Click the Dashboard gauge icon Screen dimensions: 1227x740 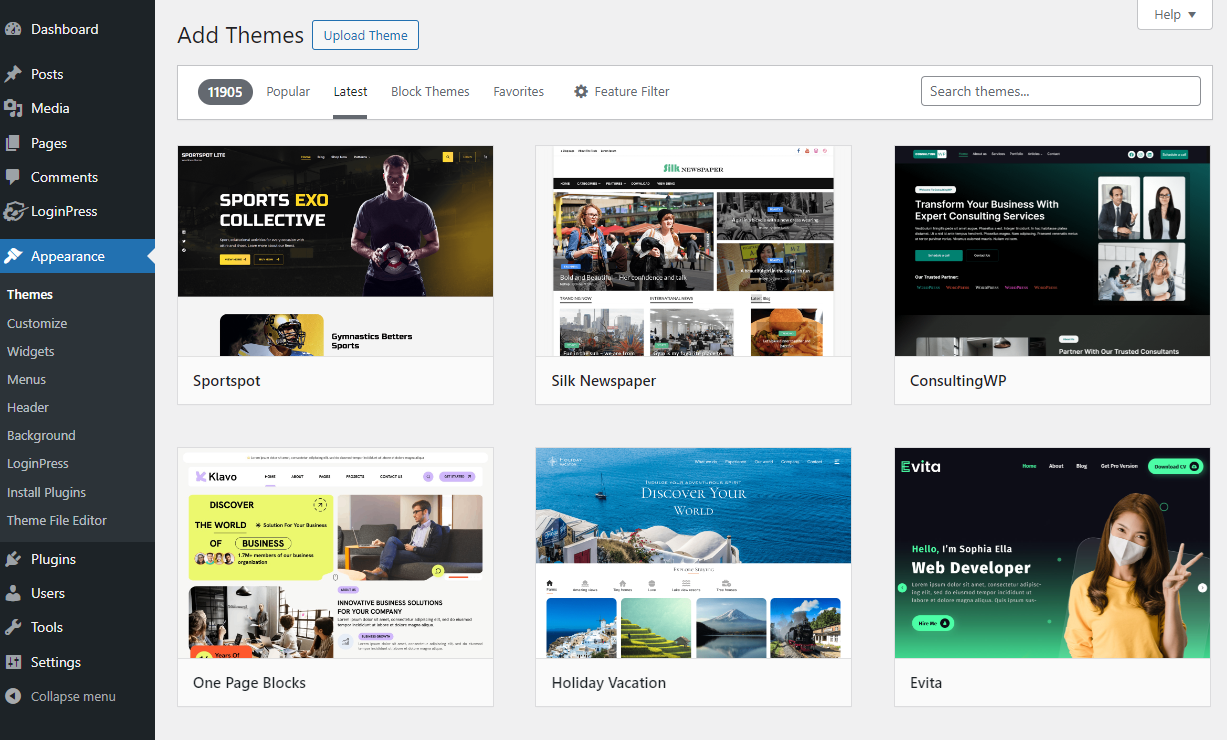pos(13,29)
